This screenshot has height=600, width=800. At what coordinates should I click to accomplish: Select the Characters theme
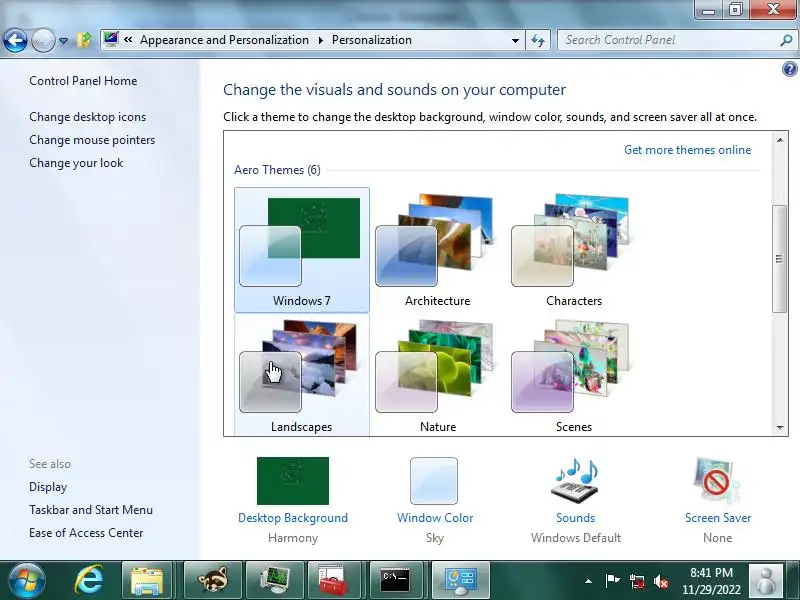tap(573, 250)
